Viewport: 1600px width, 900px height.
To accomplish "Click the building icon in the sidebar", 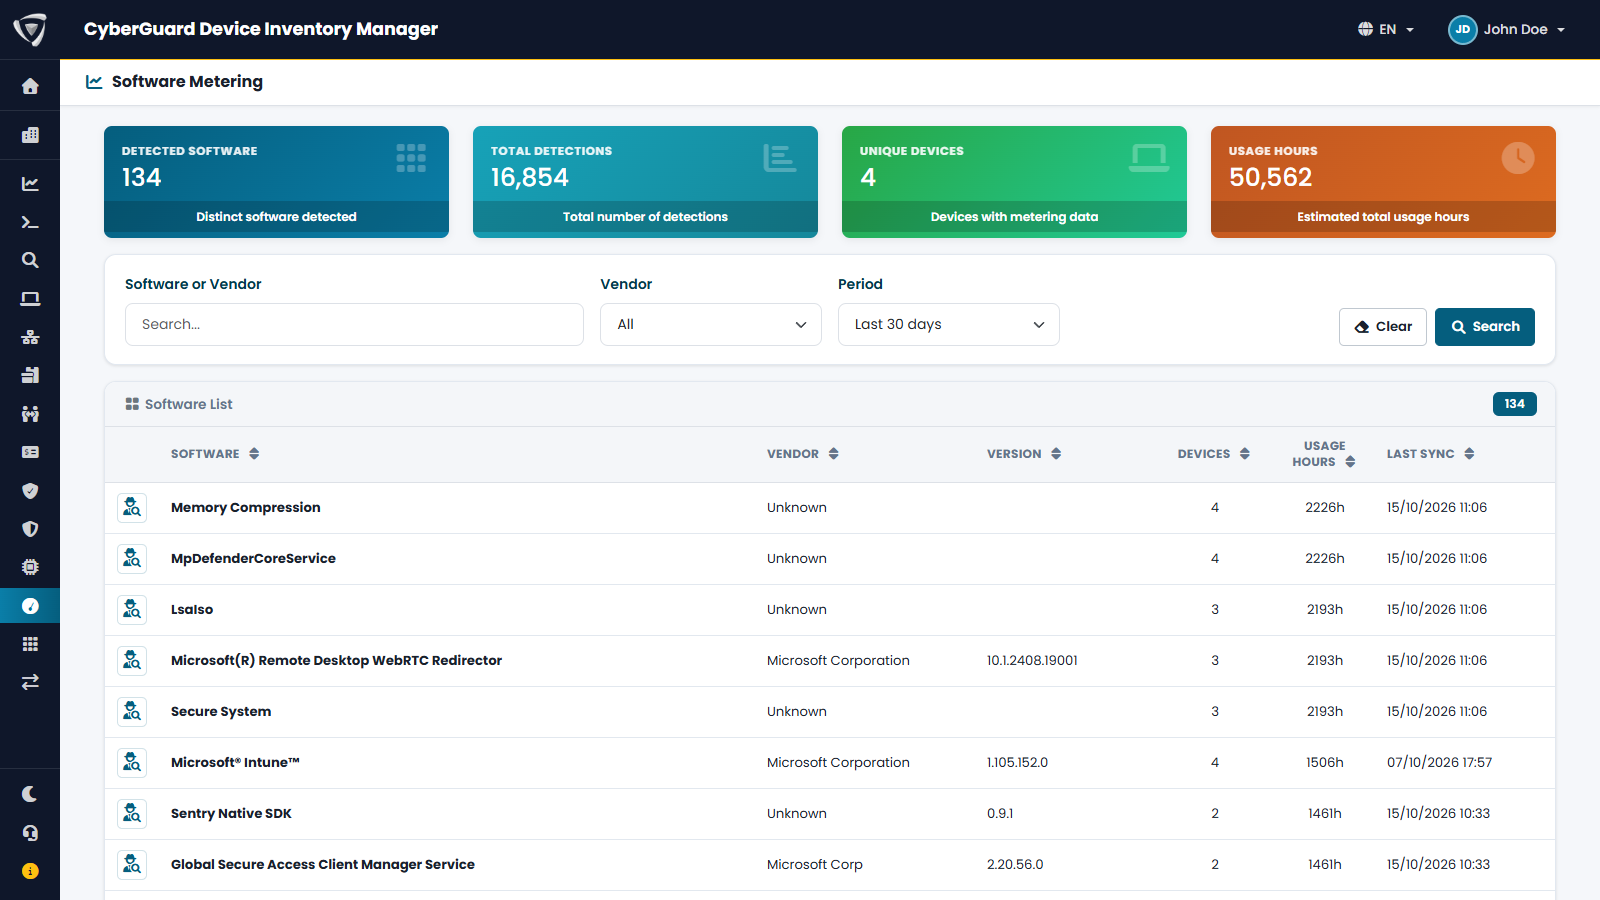I will point(30,135).
